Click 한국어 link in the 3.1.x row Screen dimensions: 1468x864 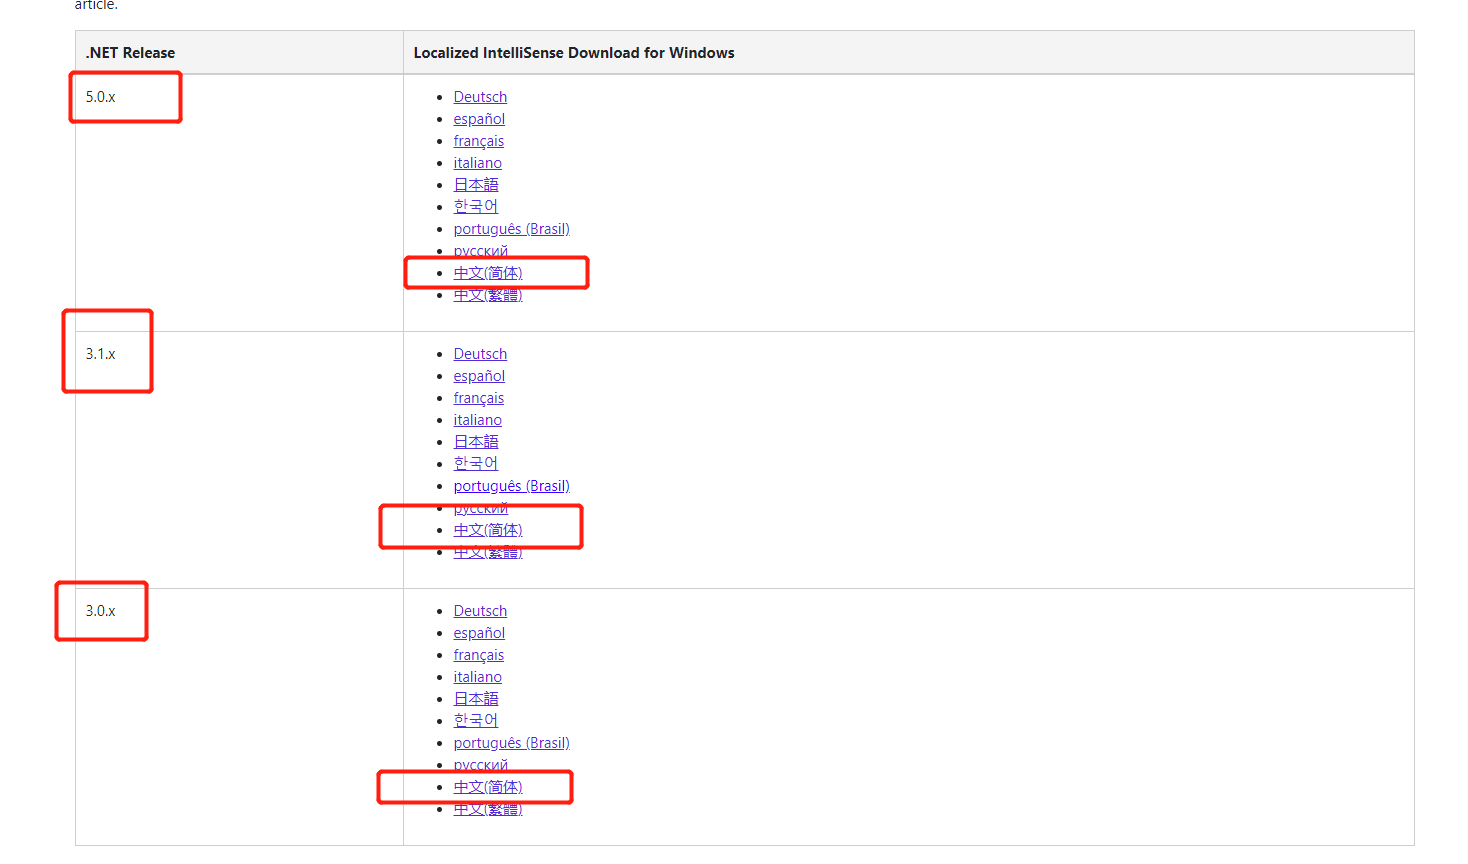click(475, 464)
